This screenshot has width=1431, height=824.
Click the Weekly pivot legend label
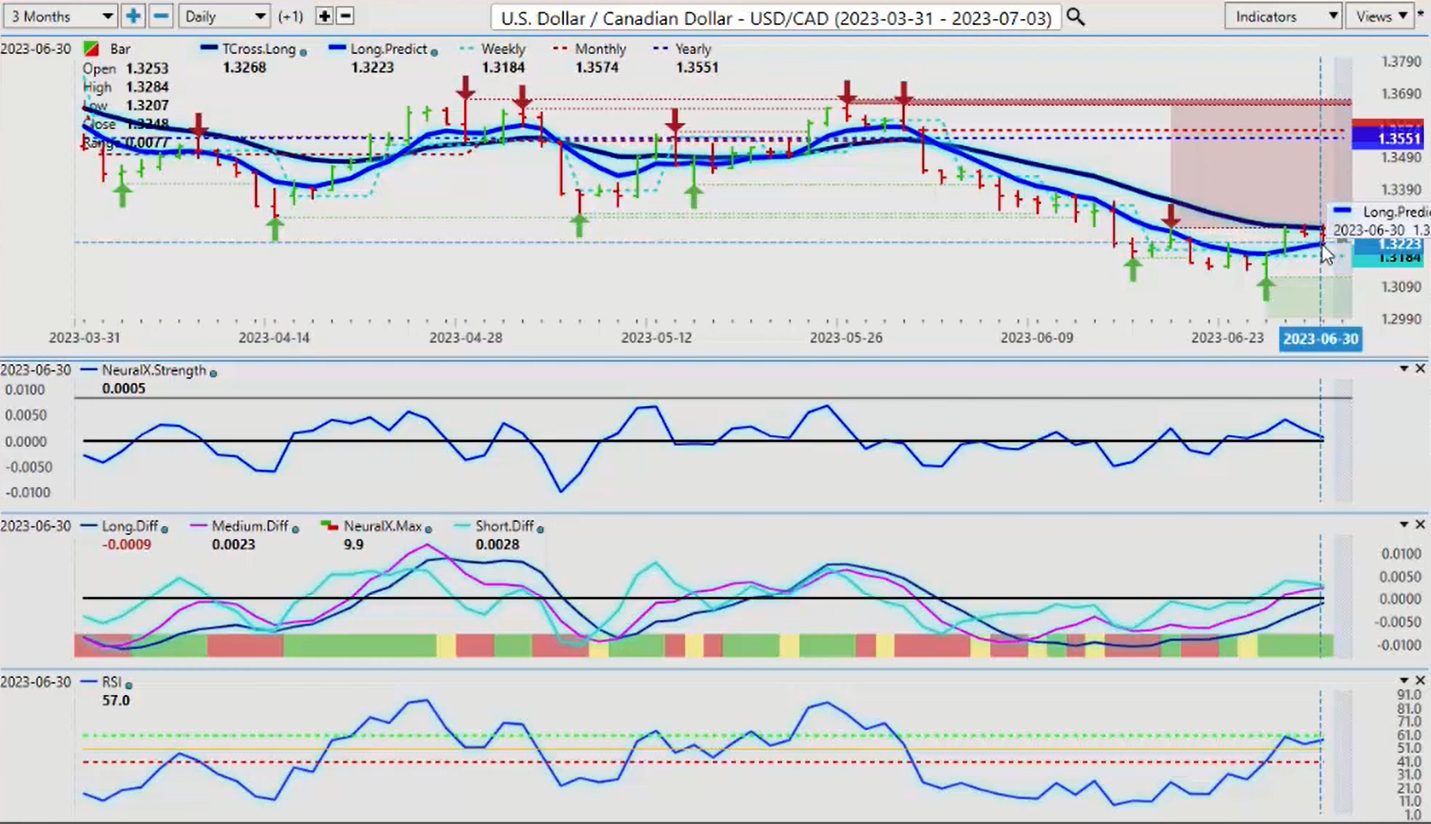click(504, 49)
